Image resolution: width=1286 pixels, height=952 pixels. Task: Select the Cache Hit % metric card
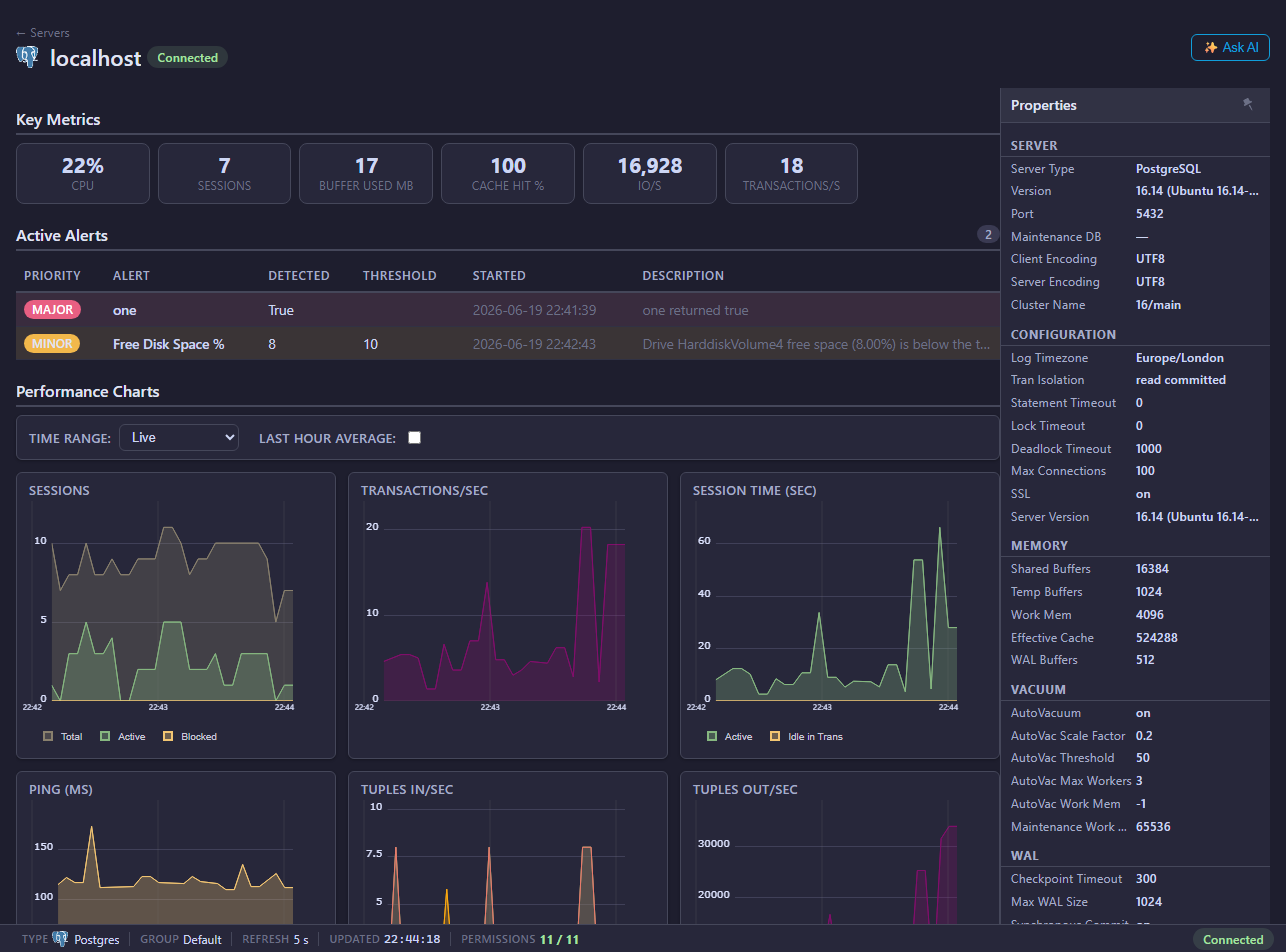(x=508, y=173)
